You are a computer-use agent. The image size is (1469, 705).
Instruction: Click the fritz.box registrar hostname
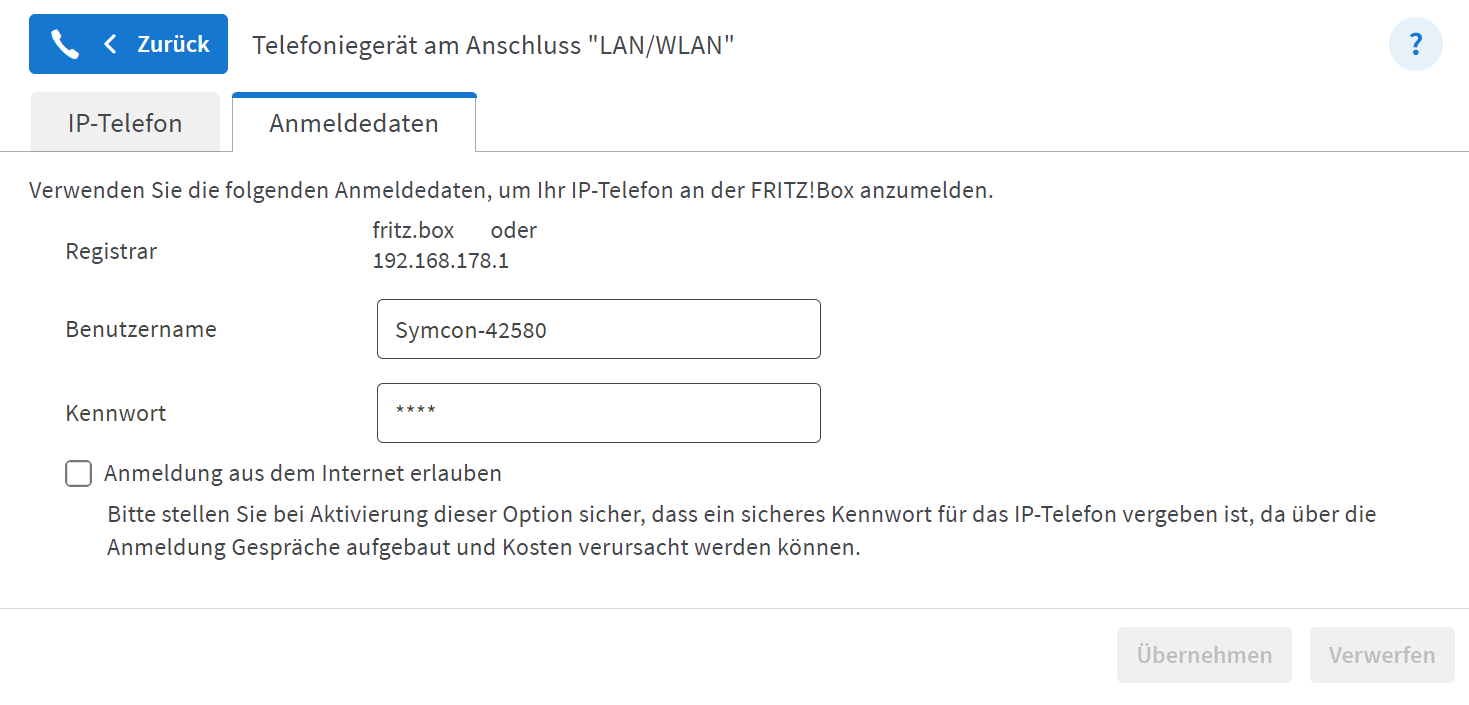pos(413,230)
